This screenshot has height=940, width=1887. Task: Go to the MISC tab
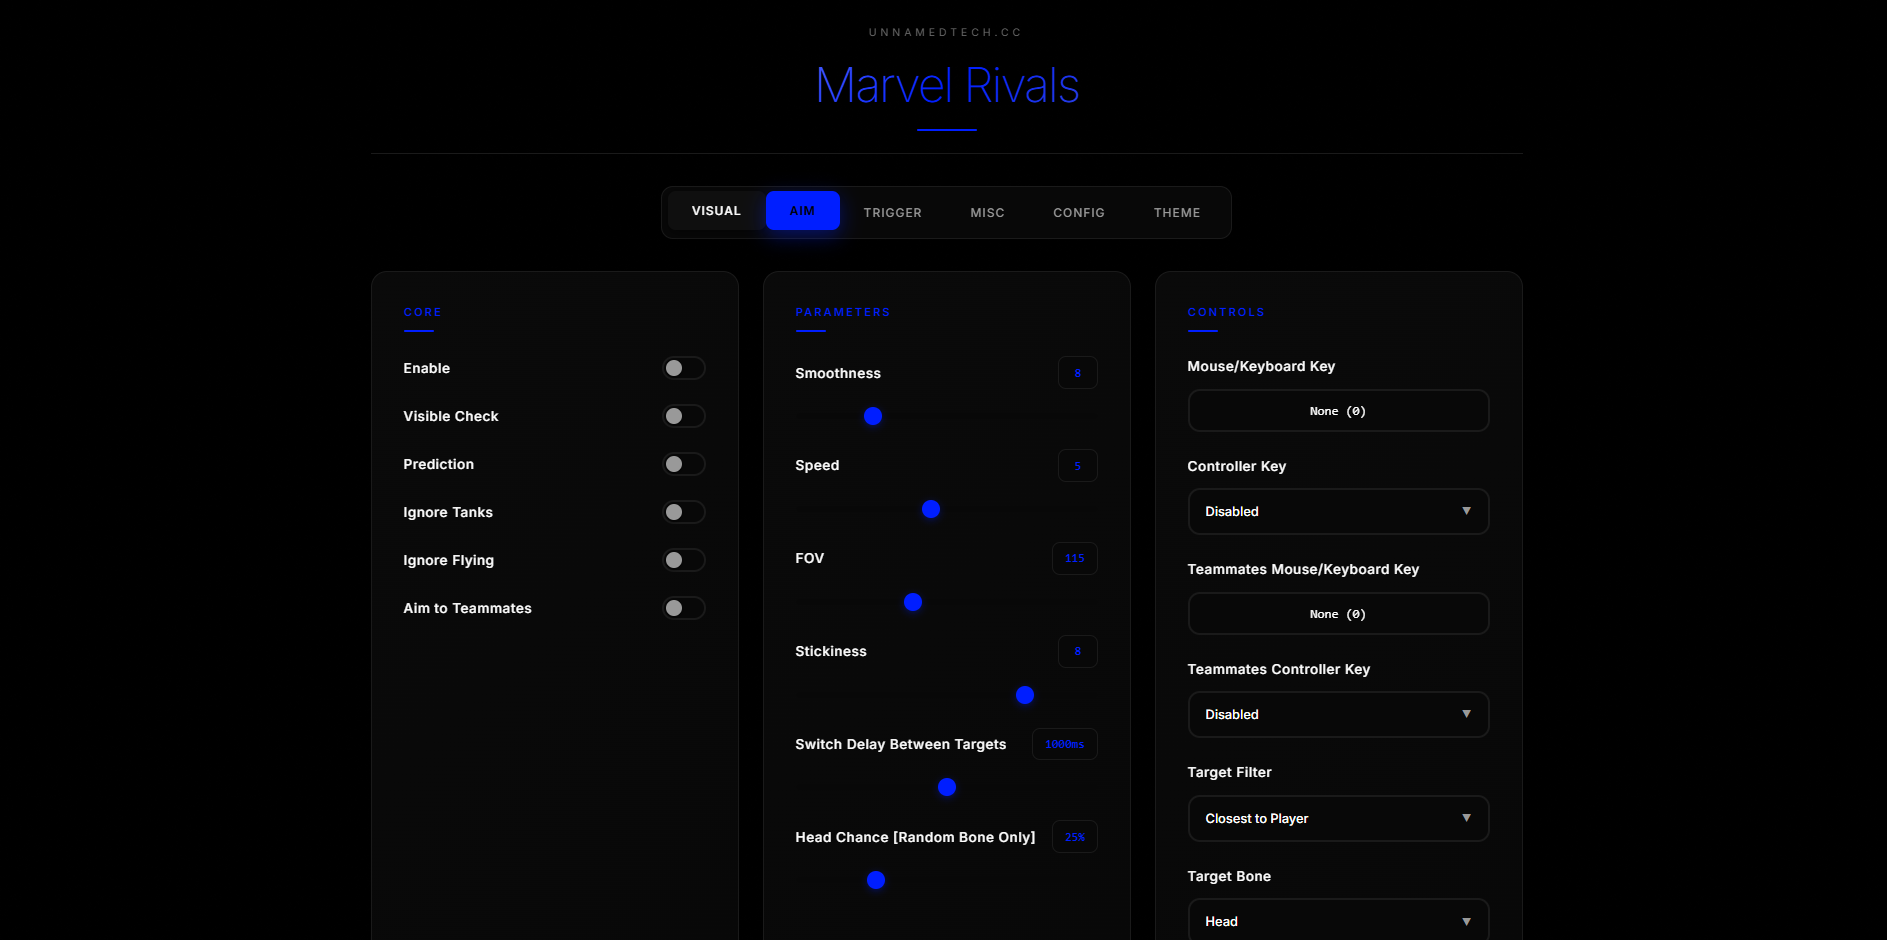pos(987,213)
